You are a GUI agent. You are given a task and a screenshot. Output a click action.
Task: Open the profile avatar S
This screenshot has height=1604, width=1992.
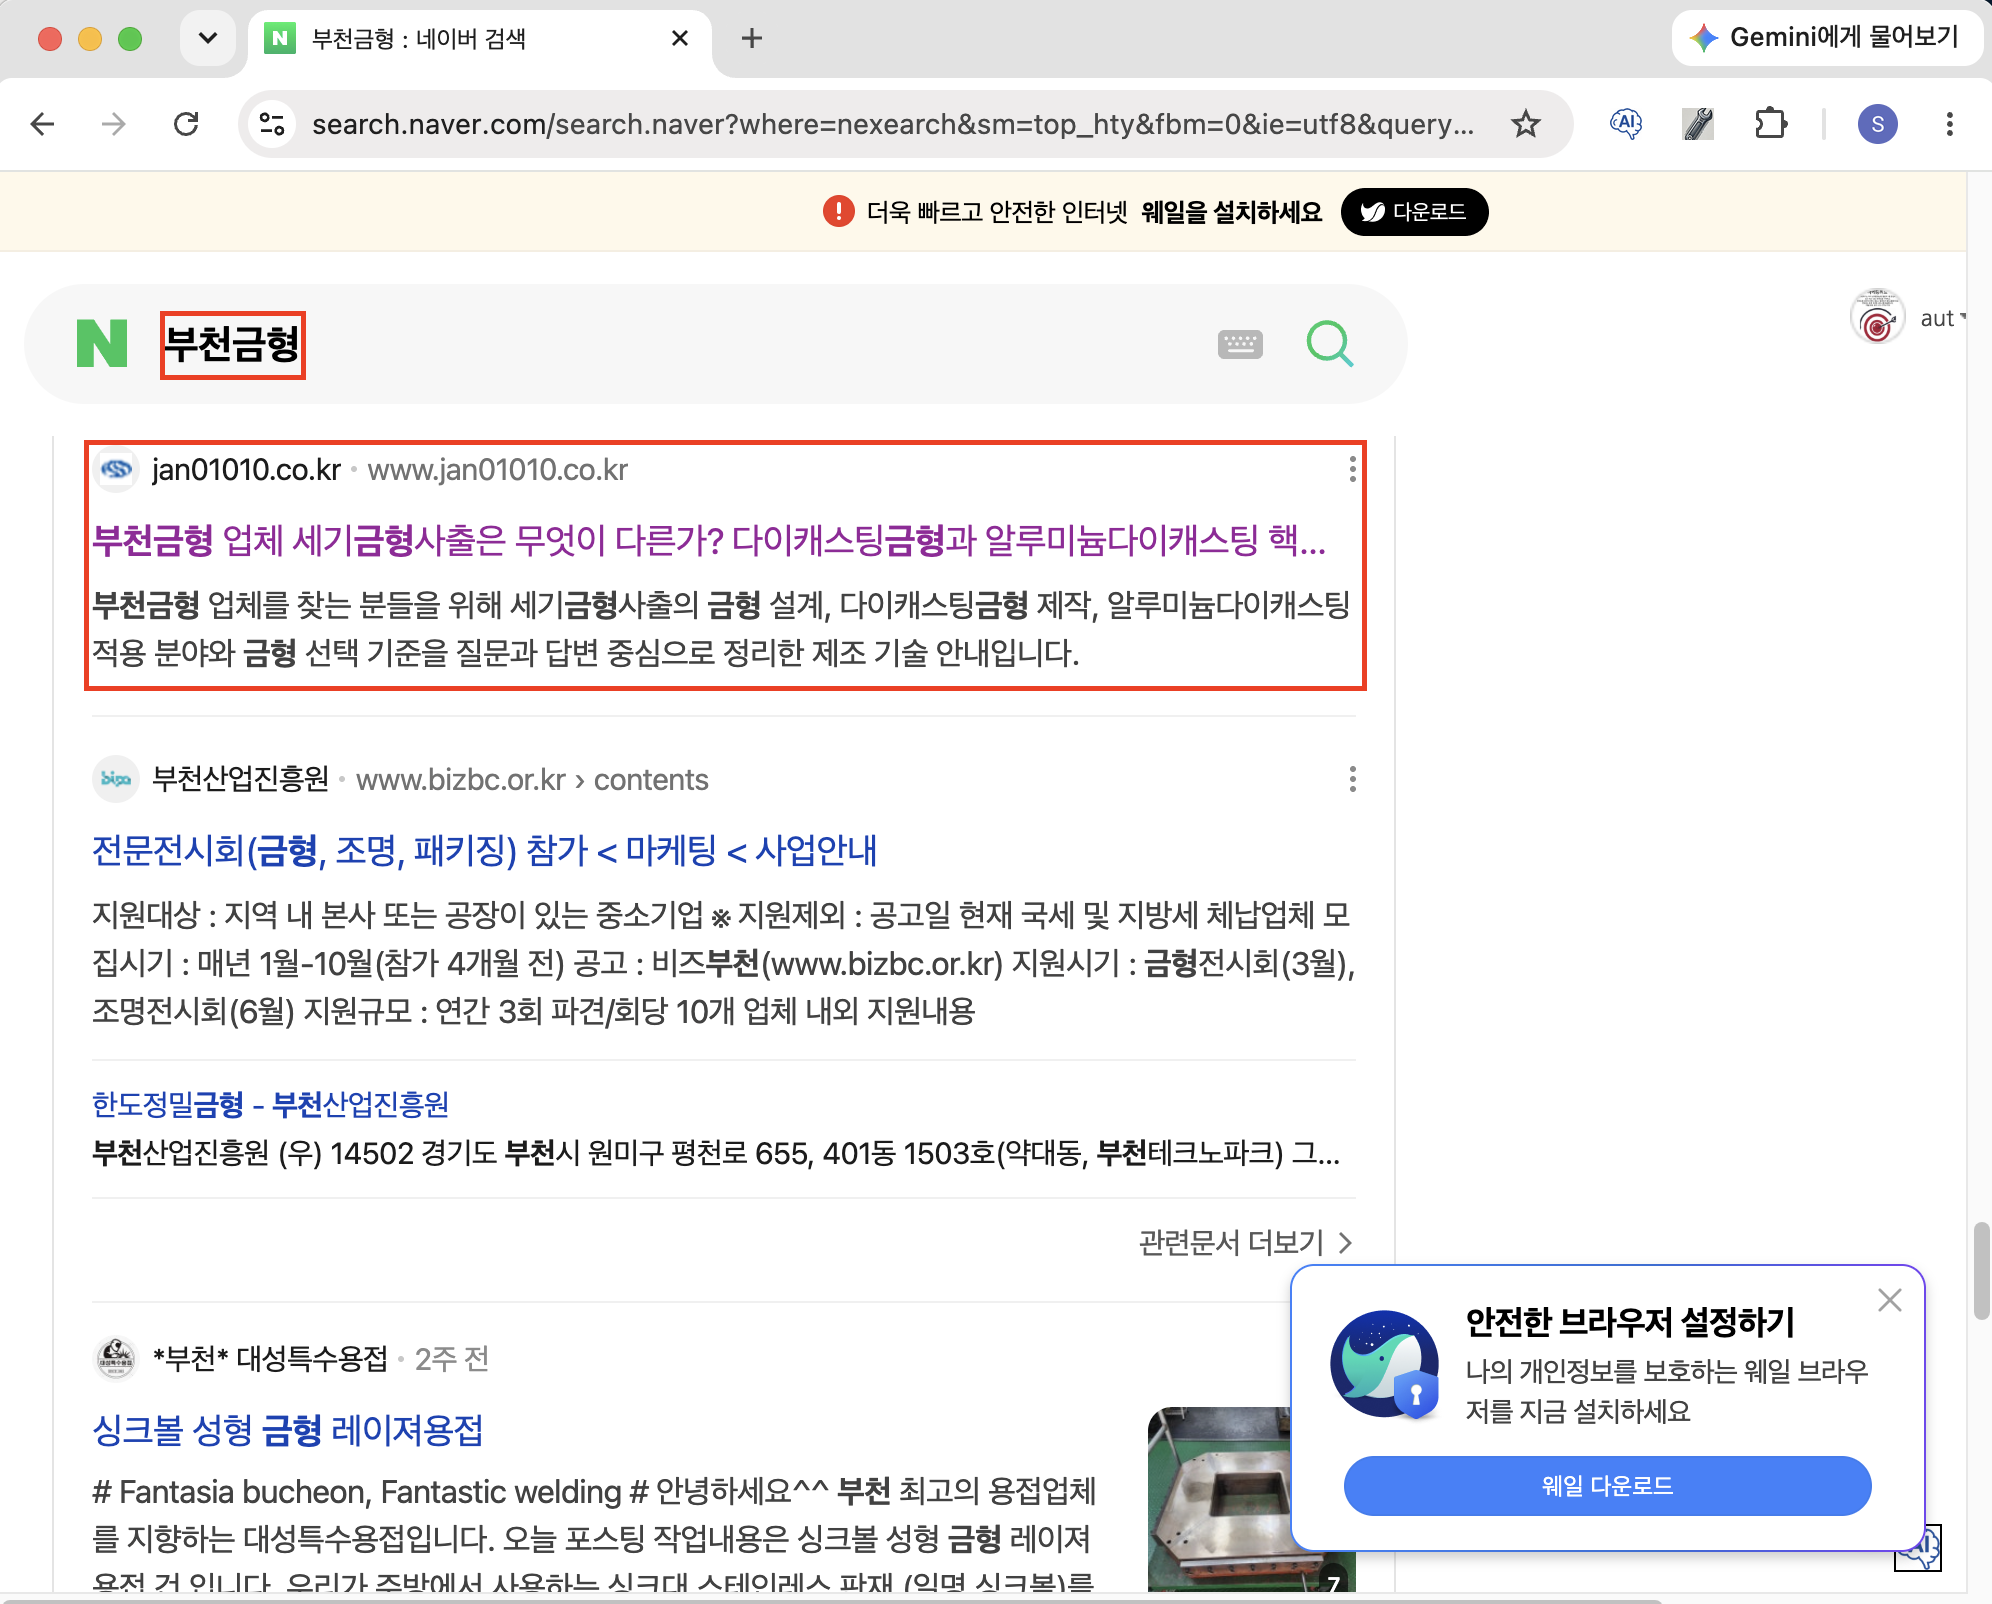point(1878,124)
